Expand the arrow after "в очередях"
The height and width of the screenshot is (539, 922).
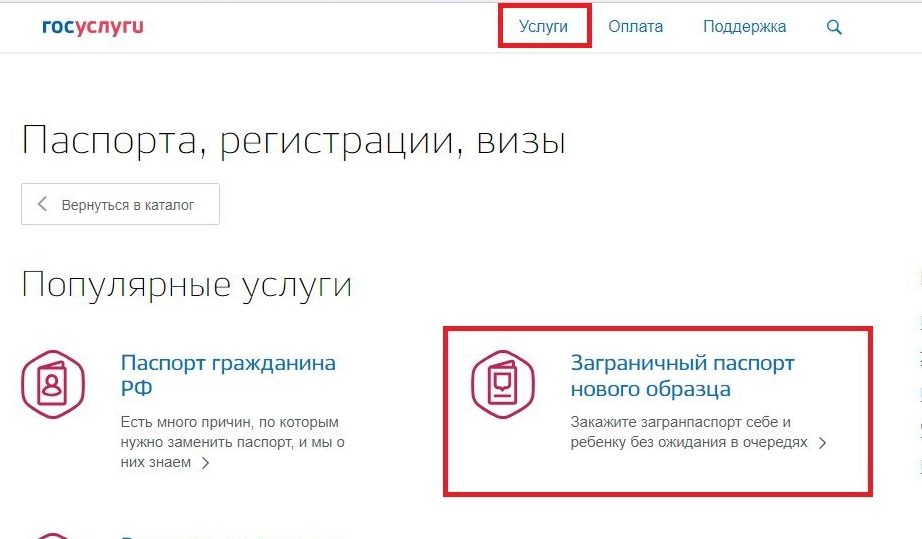click(823, 442)
